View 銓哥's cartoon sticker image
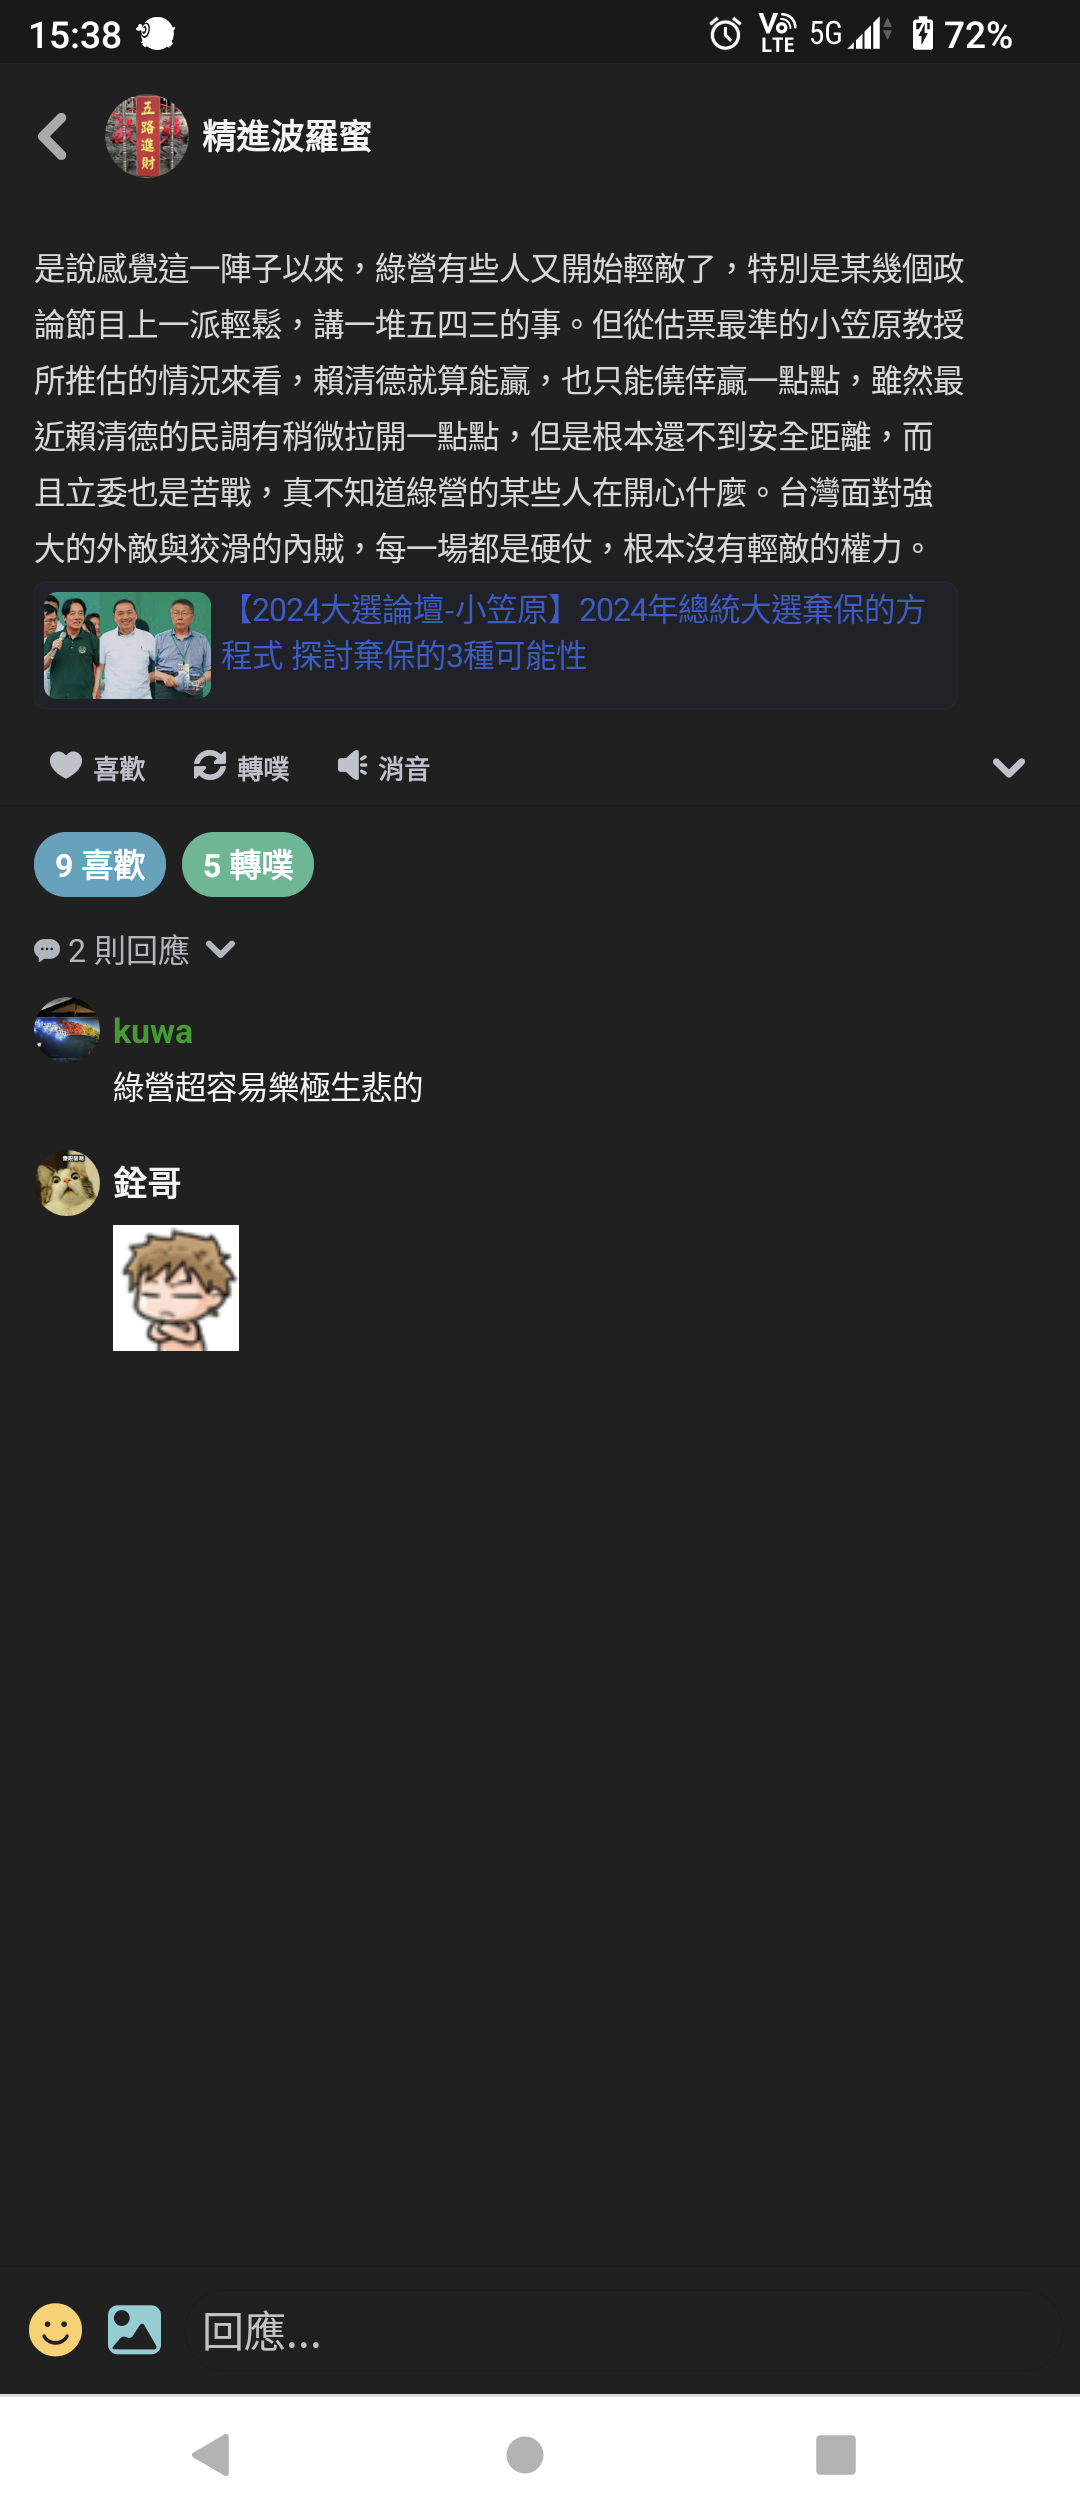The width and height of the screenshot is (1080, 2520). point(176,1288)
